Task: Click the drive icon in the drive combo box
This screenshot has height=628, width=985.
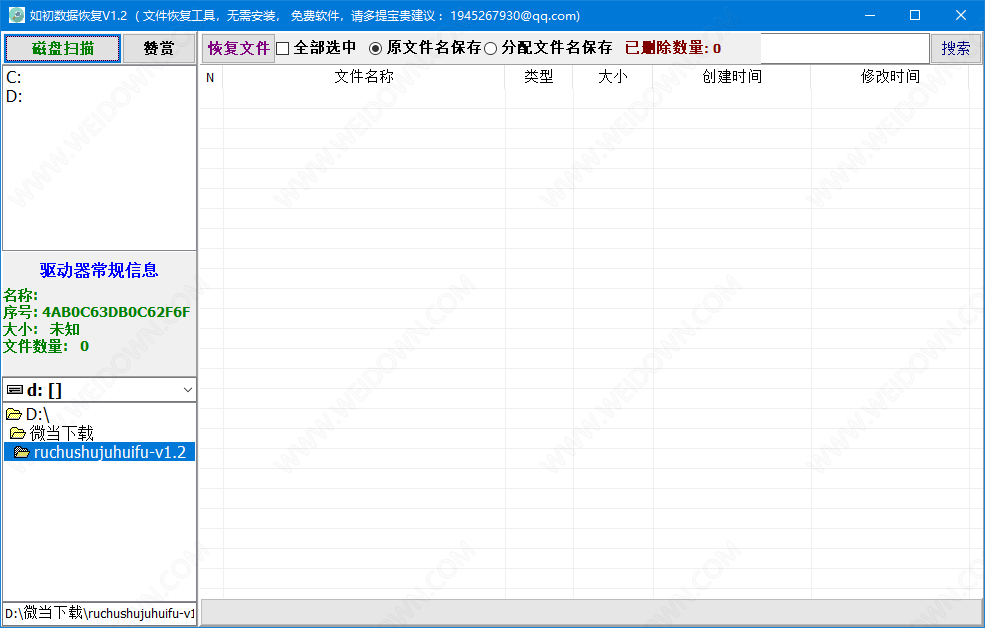Action: tap(14, 390)
